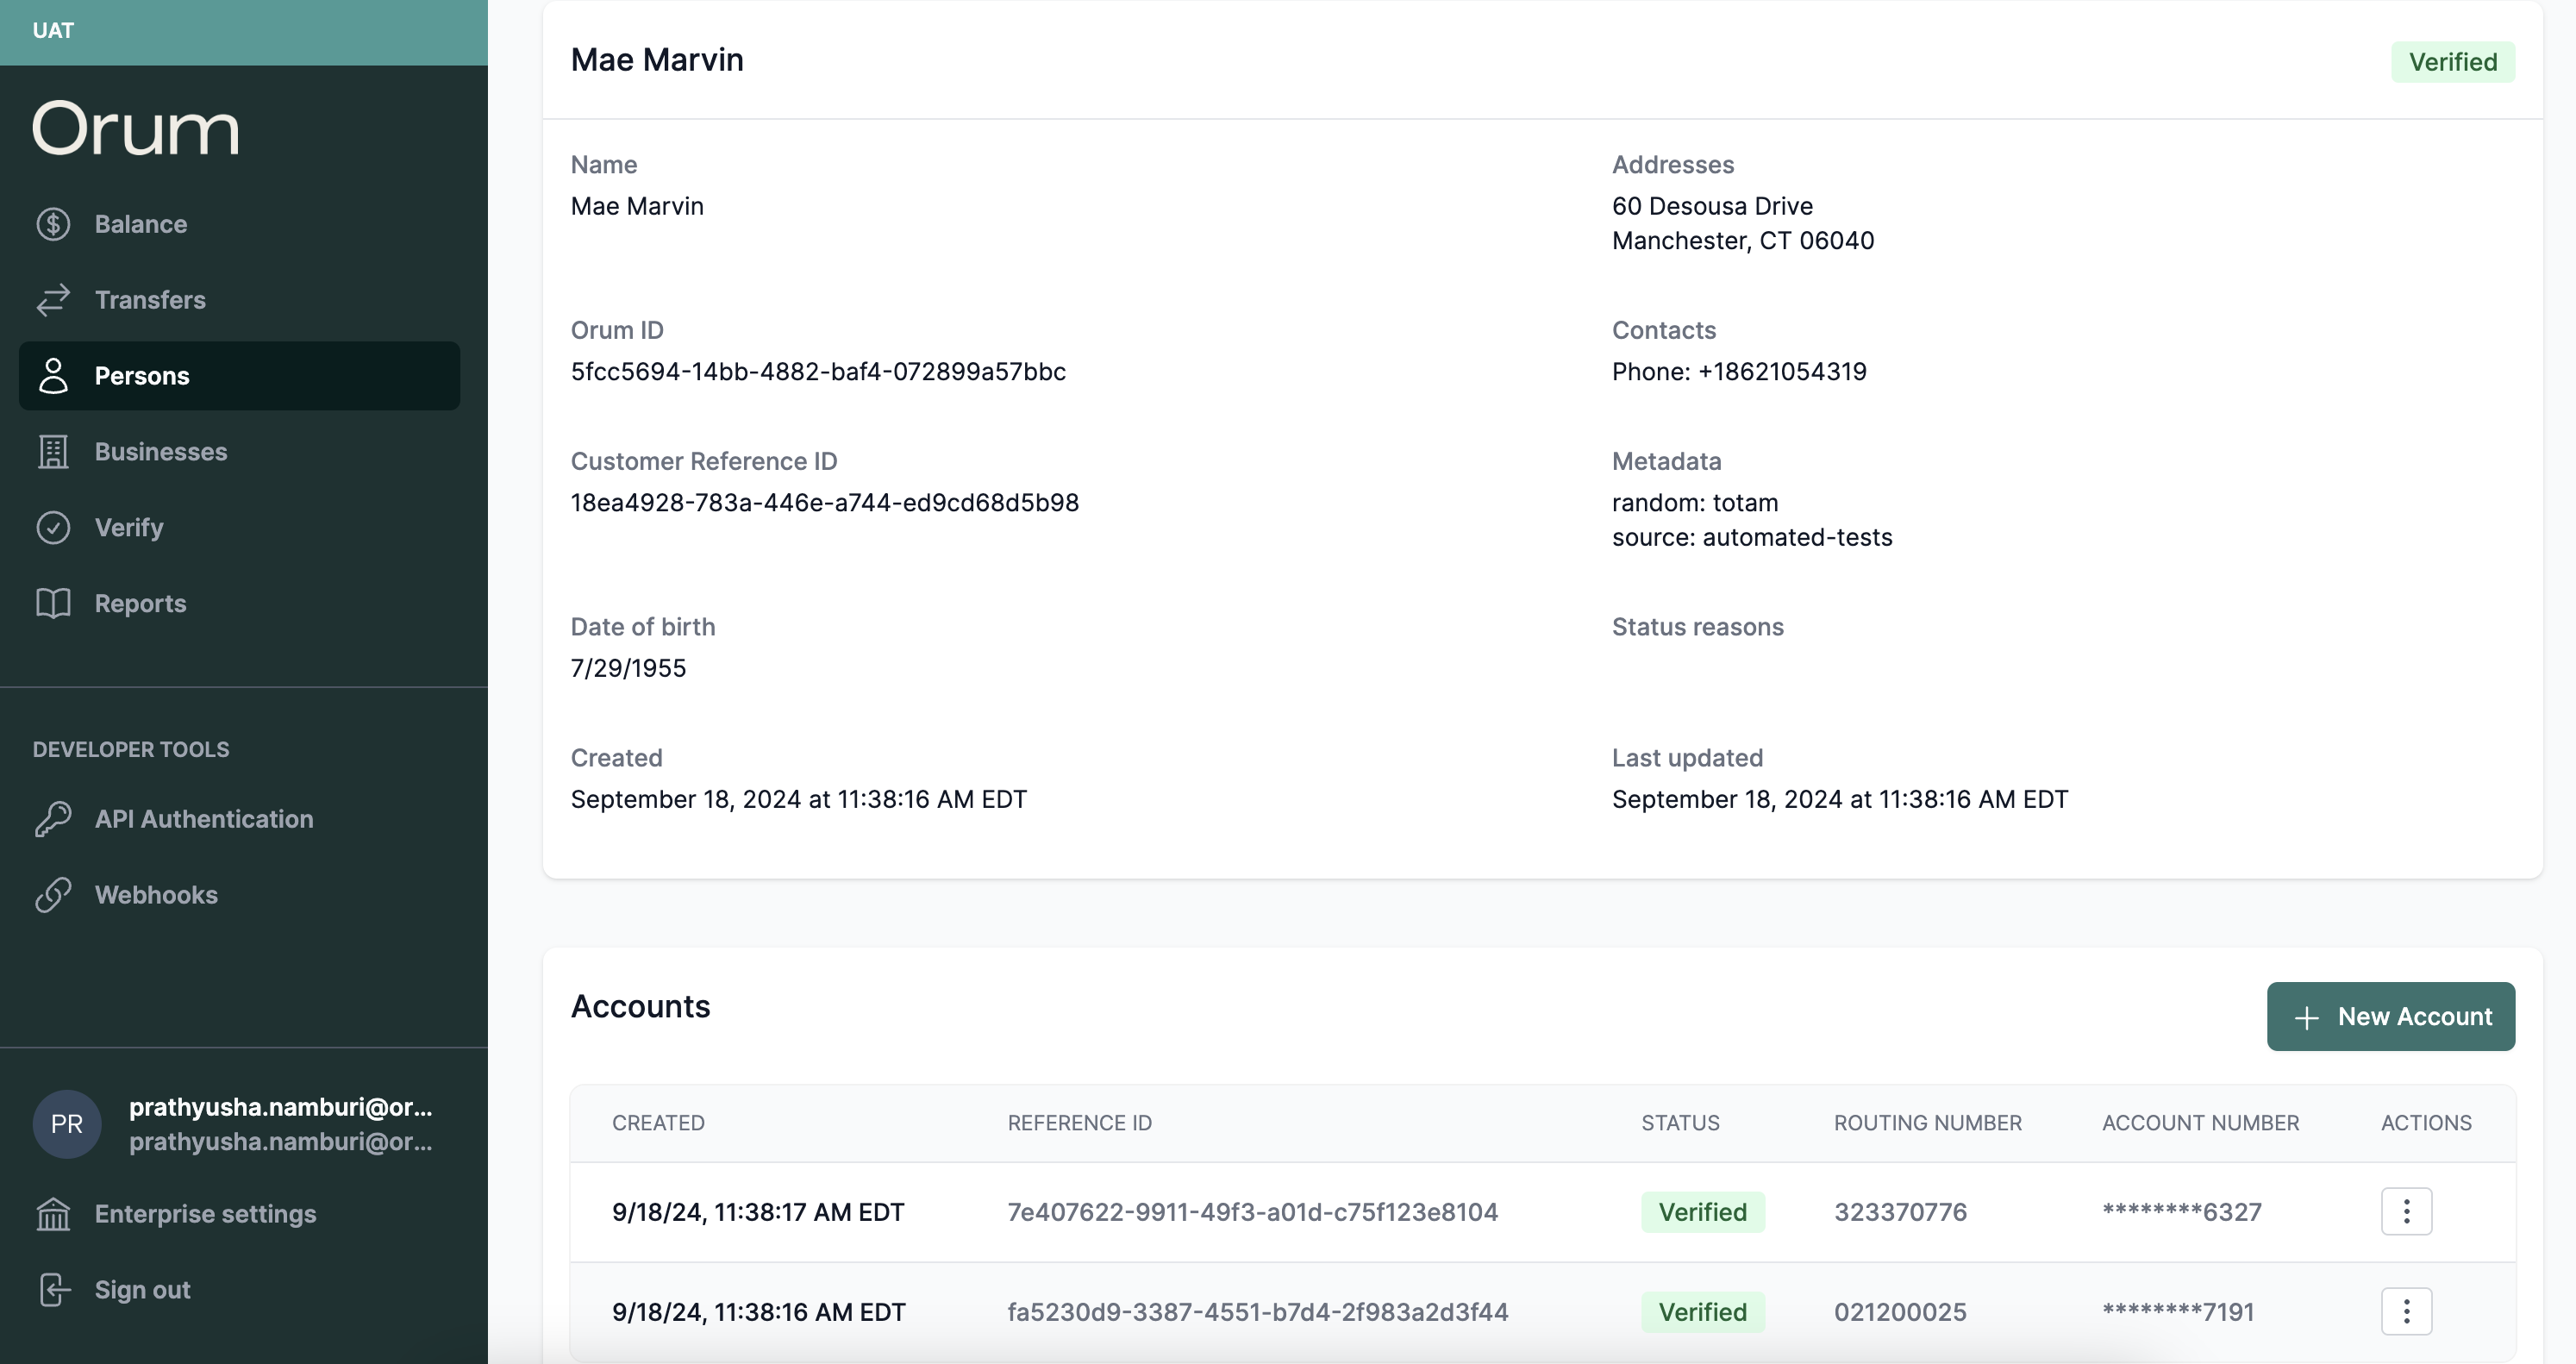Navigate to Webhooks developer tool
The image size is (2576, 1364).
click(x=156, y=895)
